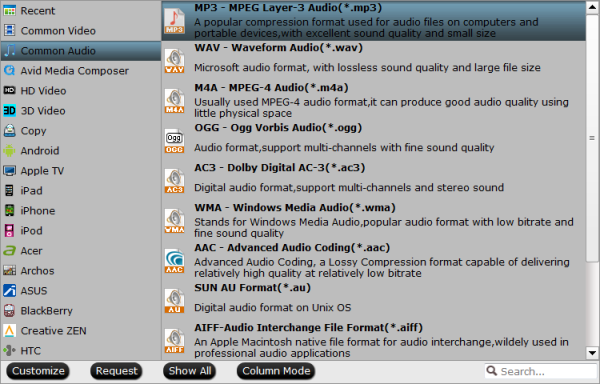Click the search magnifier icon
Screen dimensions: 600x384
(492, 371)
